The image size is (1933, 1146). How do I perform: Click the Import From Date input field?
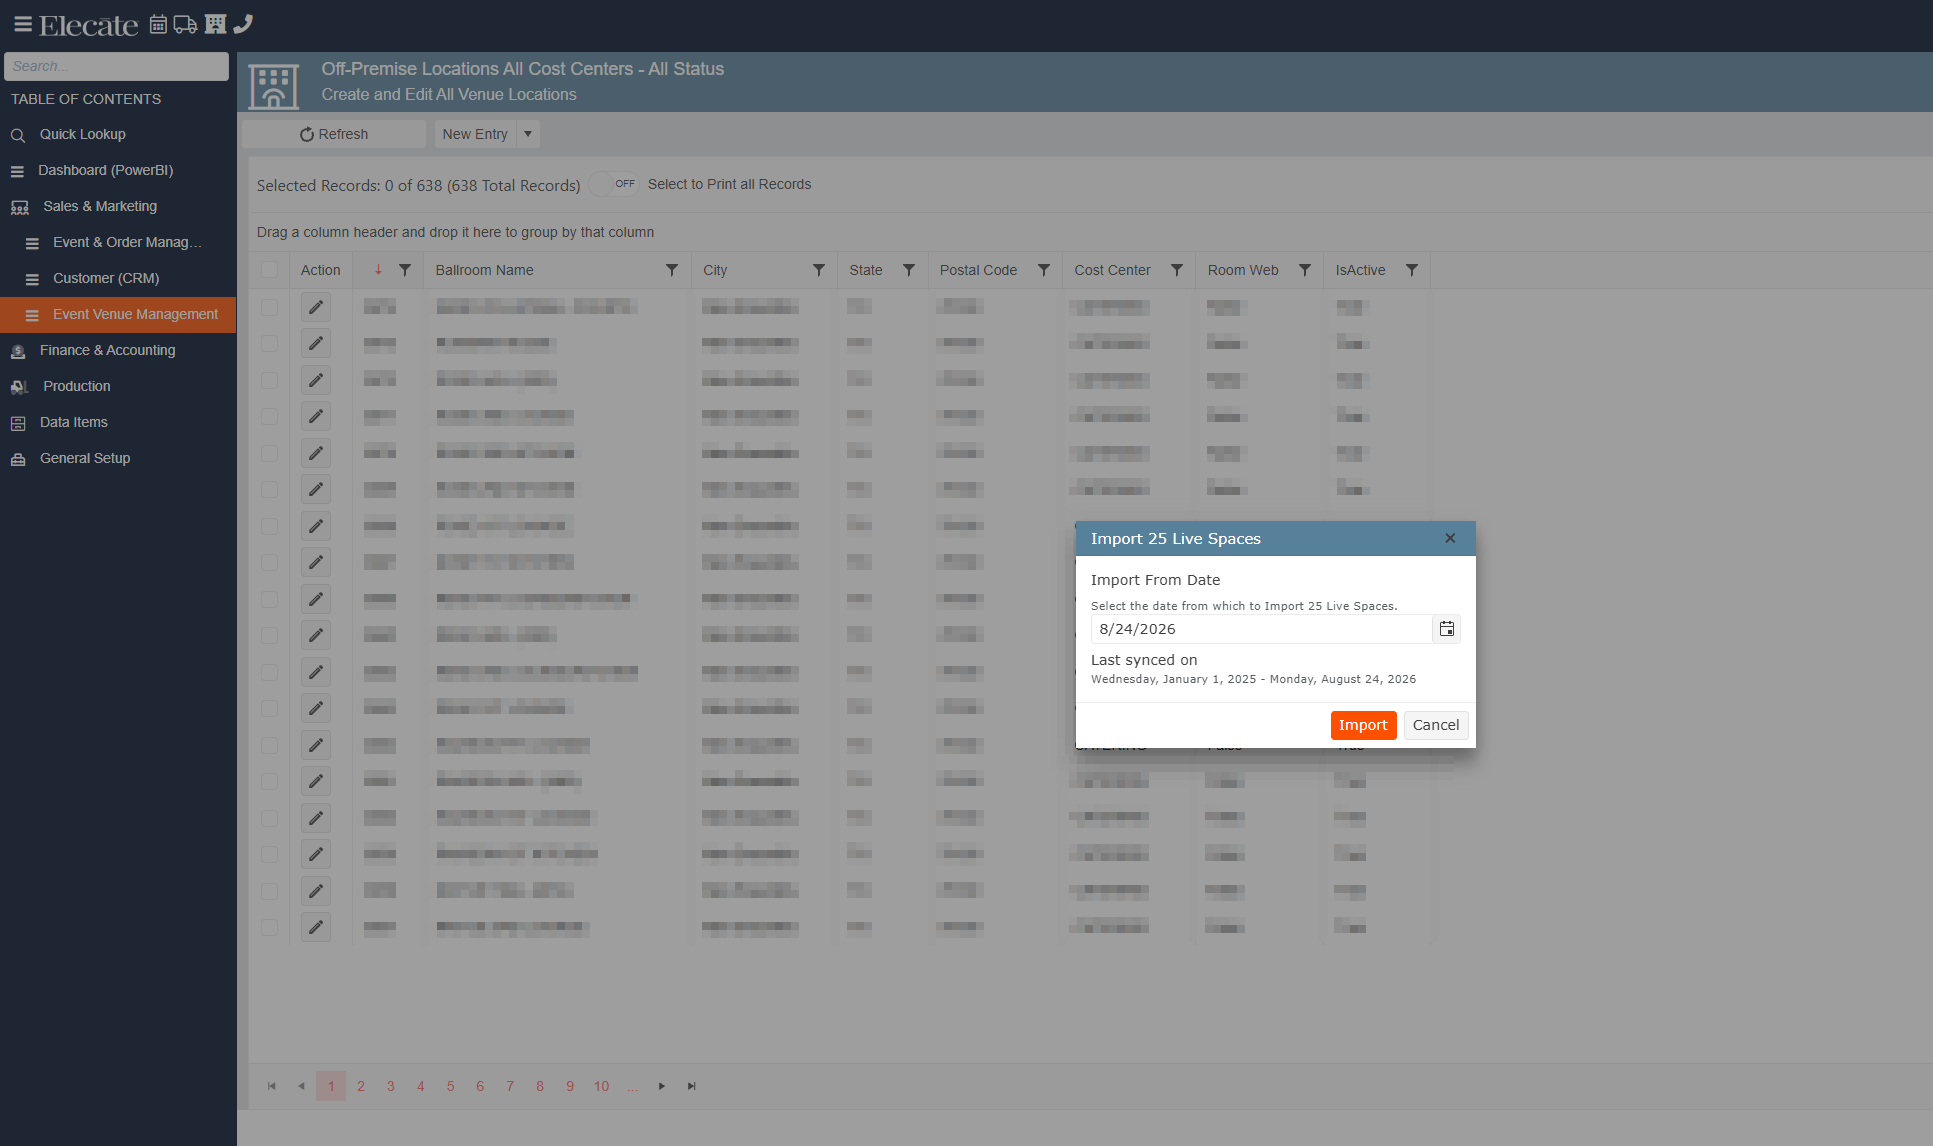point(1262,629)
